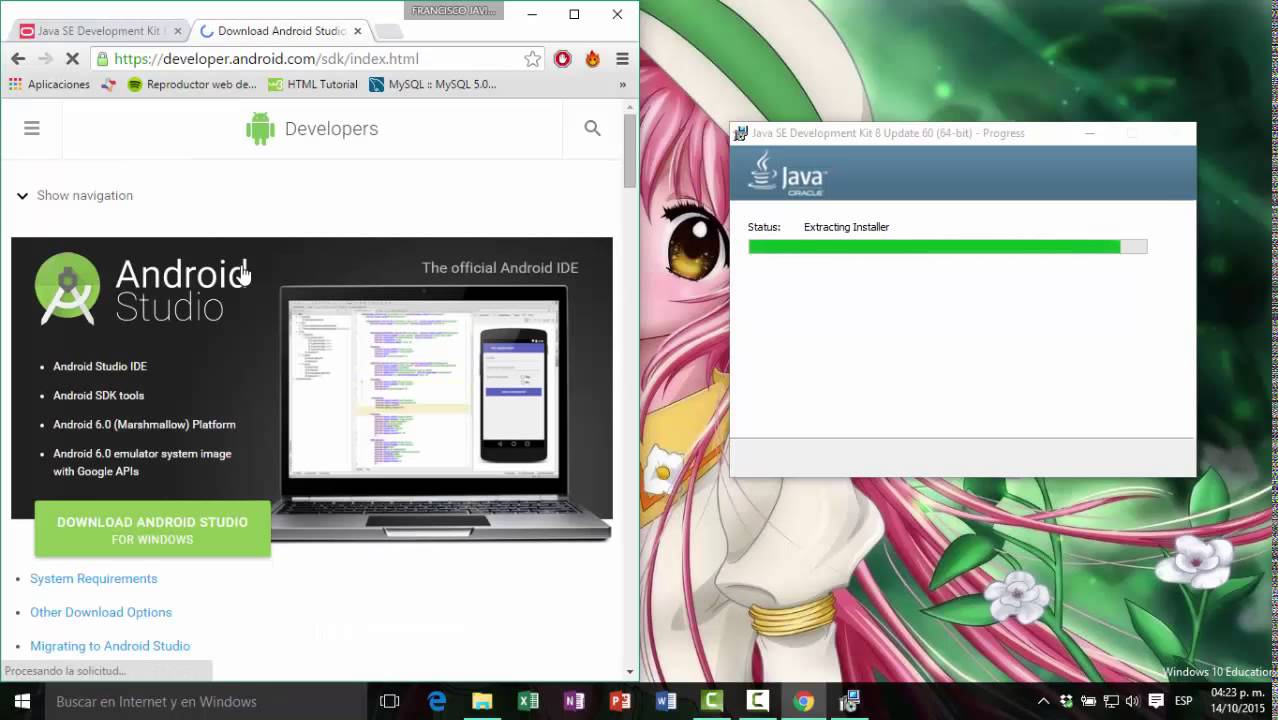Click 'The official Android IDE' text
Screen dimensions: 1278x720
[500, 268]
